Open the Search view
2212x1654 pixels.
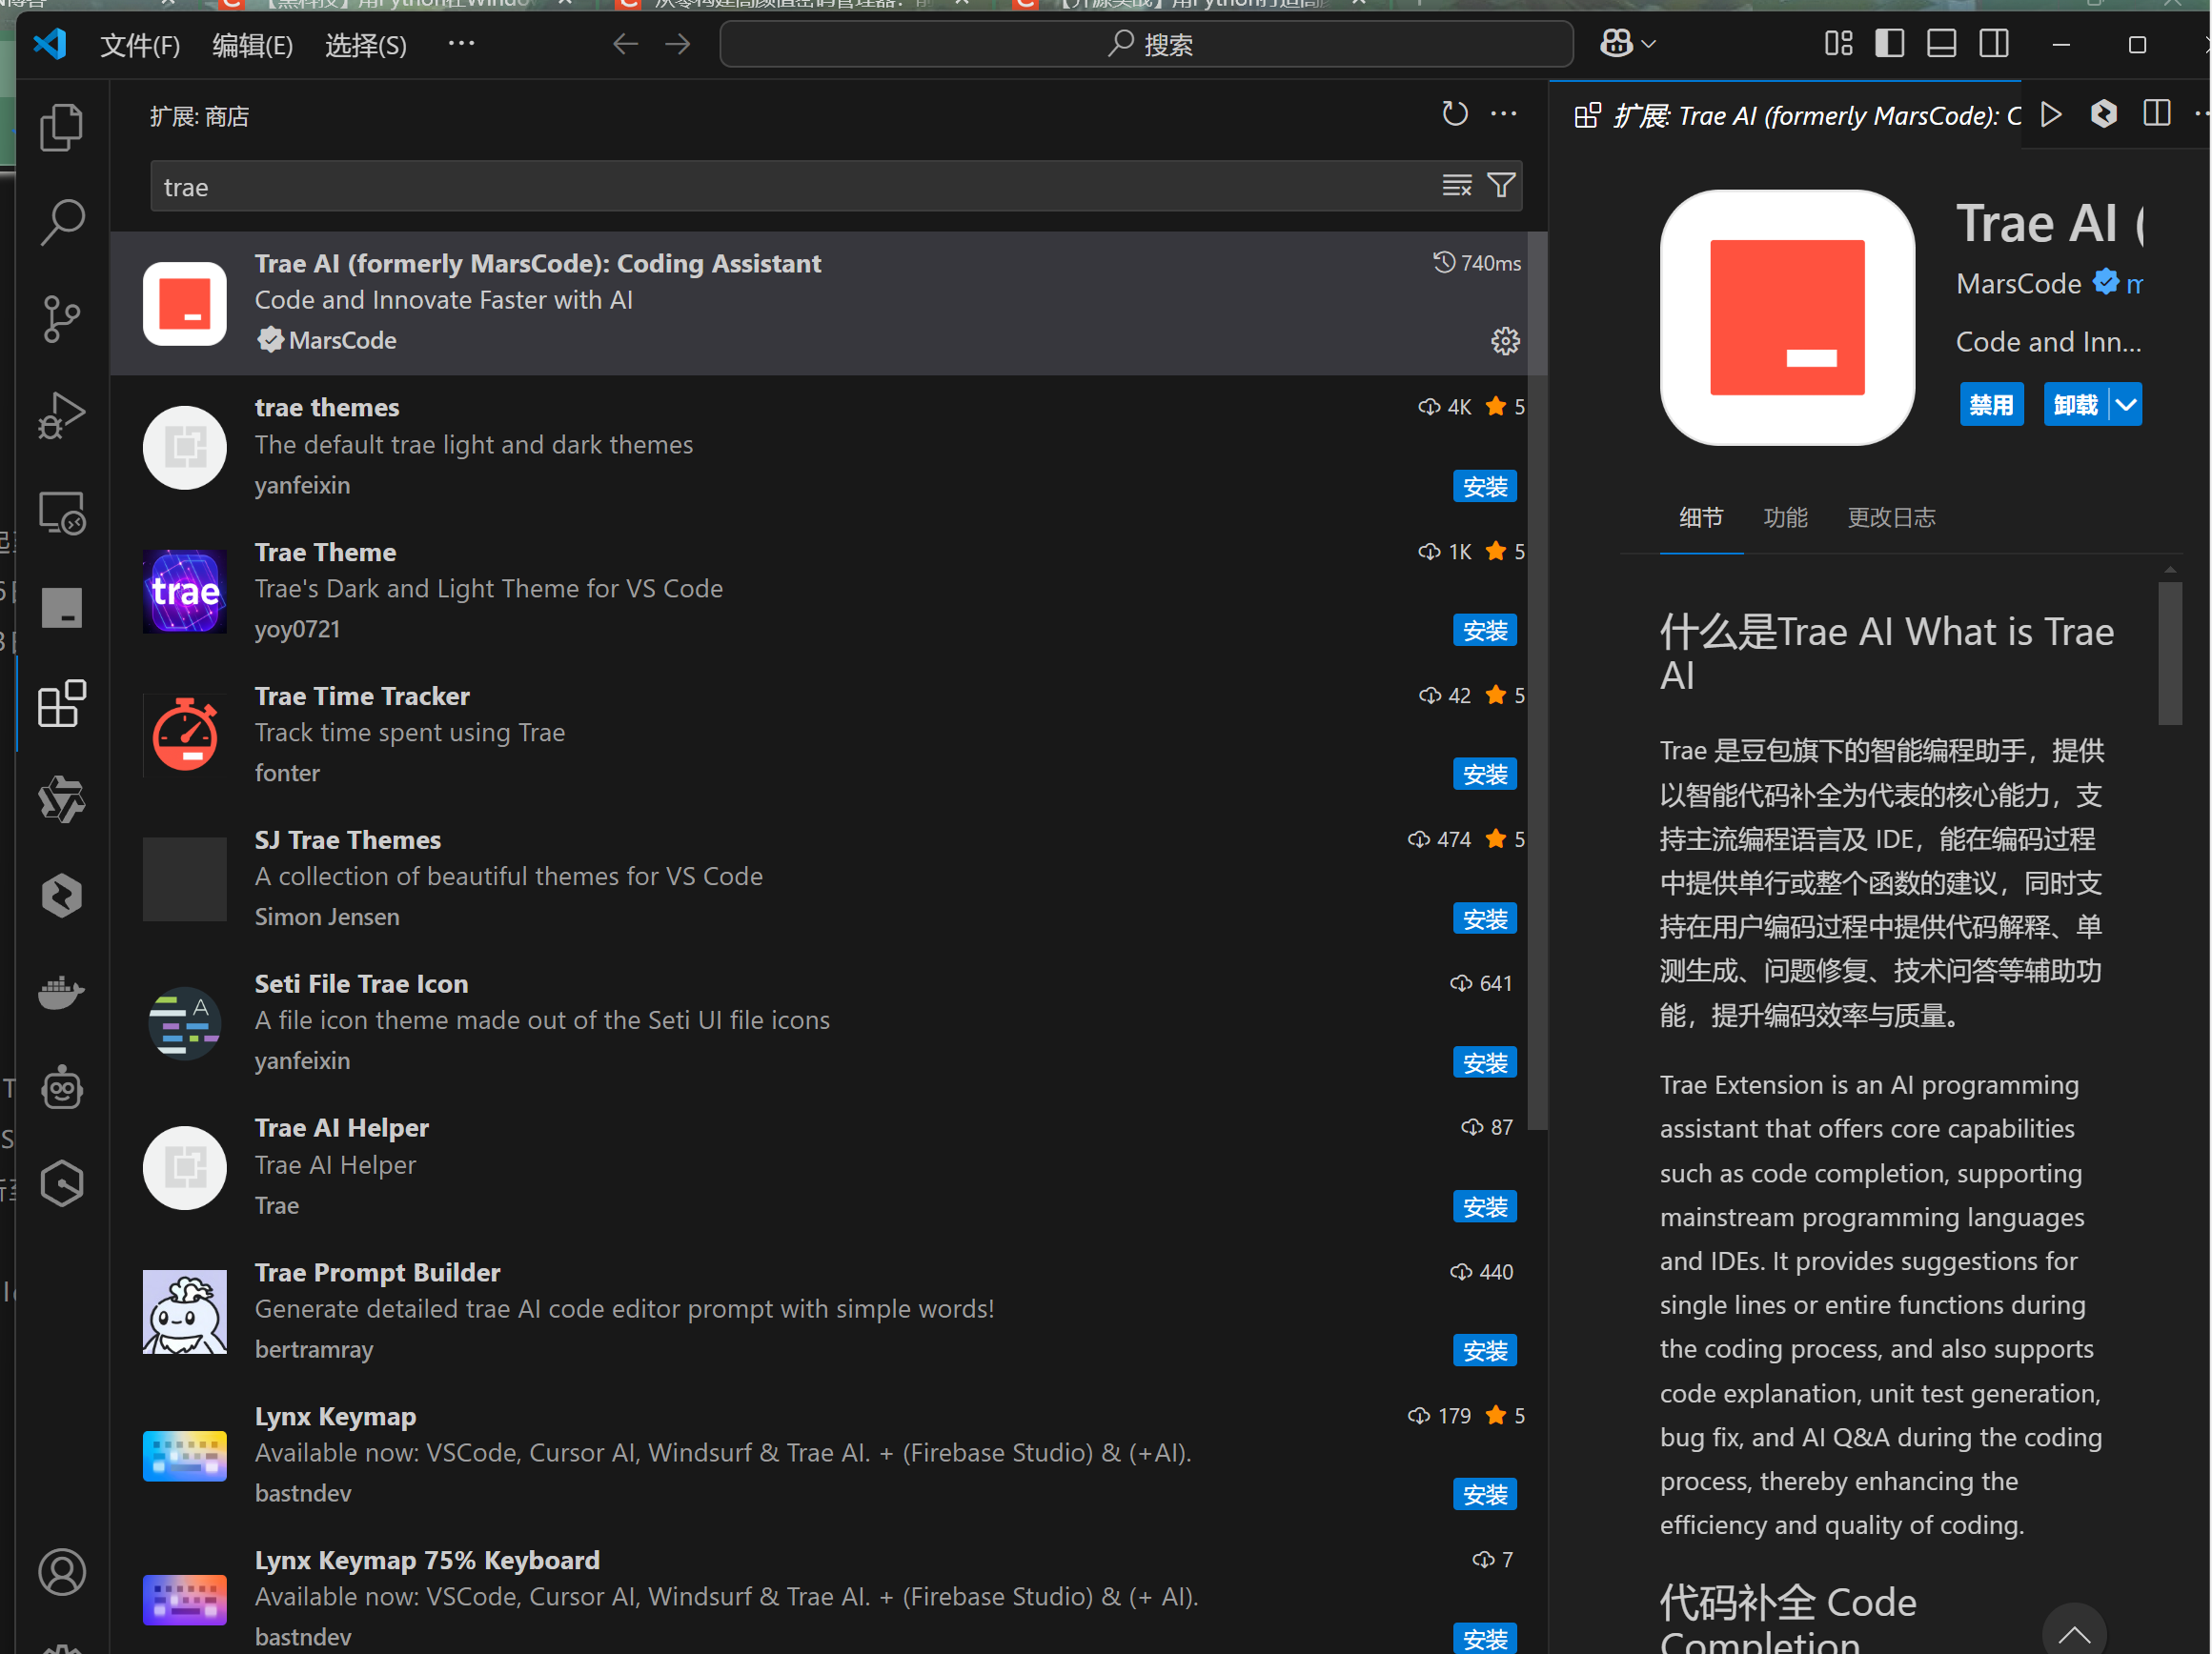click(62, 222)
